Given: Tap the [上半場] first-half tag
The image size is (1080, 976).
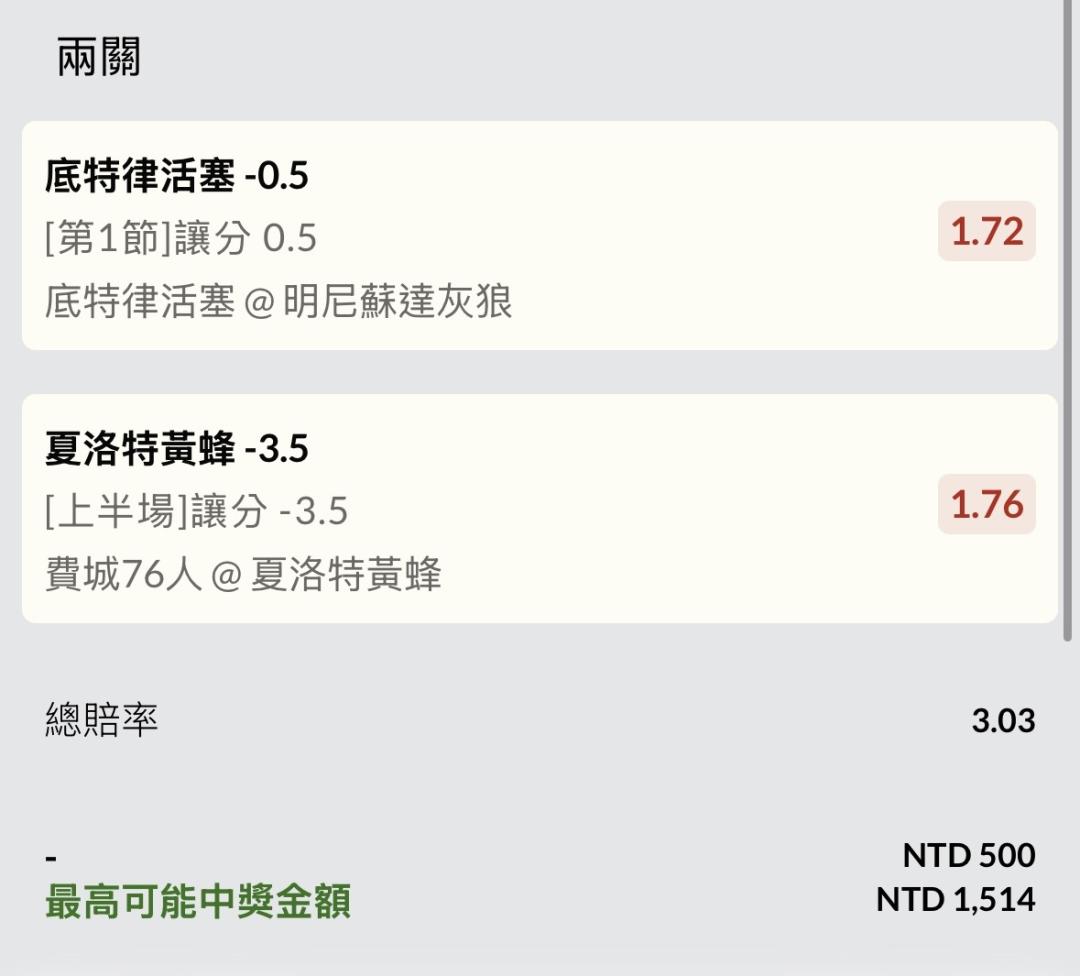Looking at the screenshot, I should coord(109,511).
